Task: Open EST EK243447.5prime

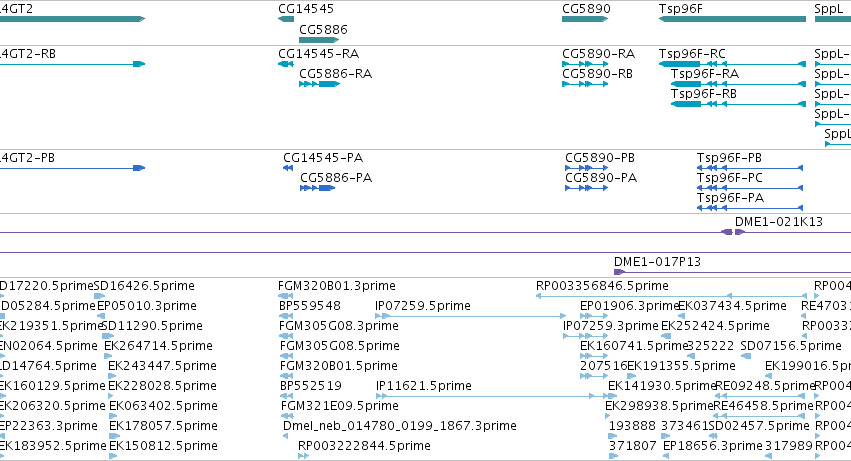Action: (162, 367)
